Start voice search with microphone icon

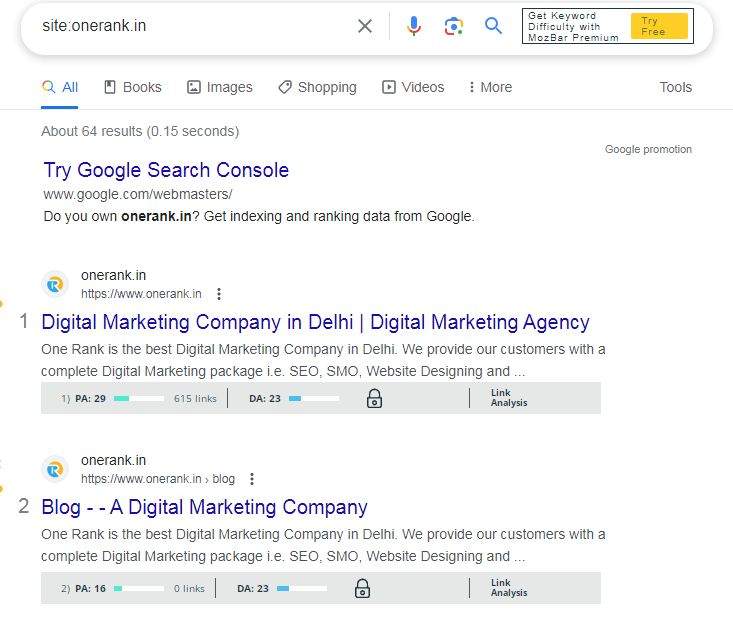pos(414,26)
